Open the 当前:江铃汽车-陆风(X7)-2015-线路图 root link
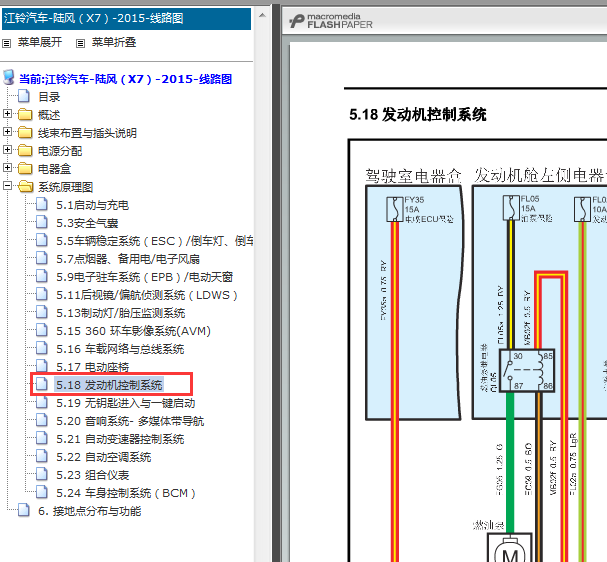The width and height of the screenshot is (607, 562). tap(125, 79)
